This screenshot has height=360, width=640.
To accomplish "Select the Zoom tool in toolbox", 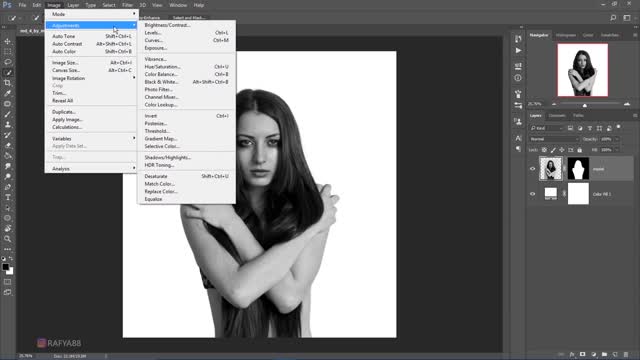I will (x=7, y=239).
